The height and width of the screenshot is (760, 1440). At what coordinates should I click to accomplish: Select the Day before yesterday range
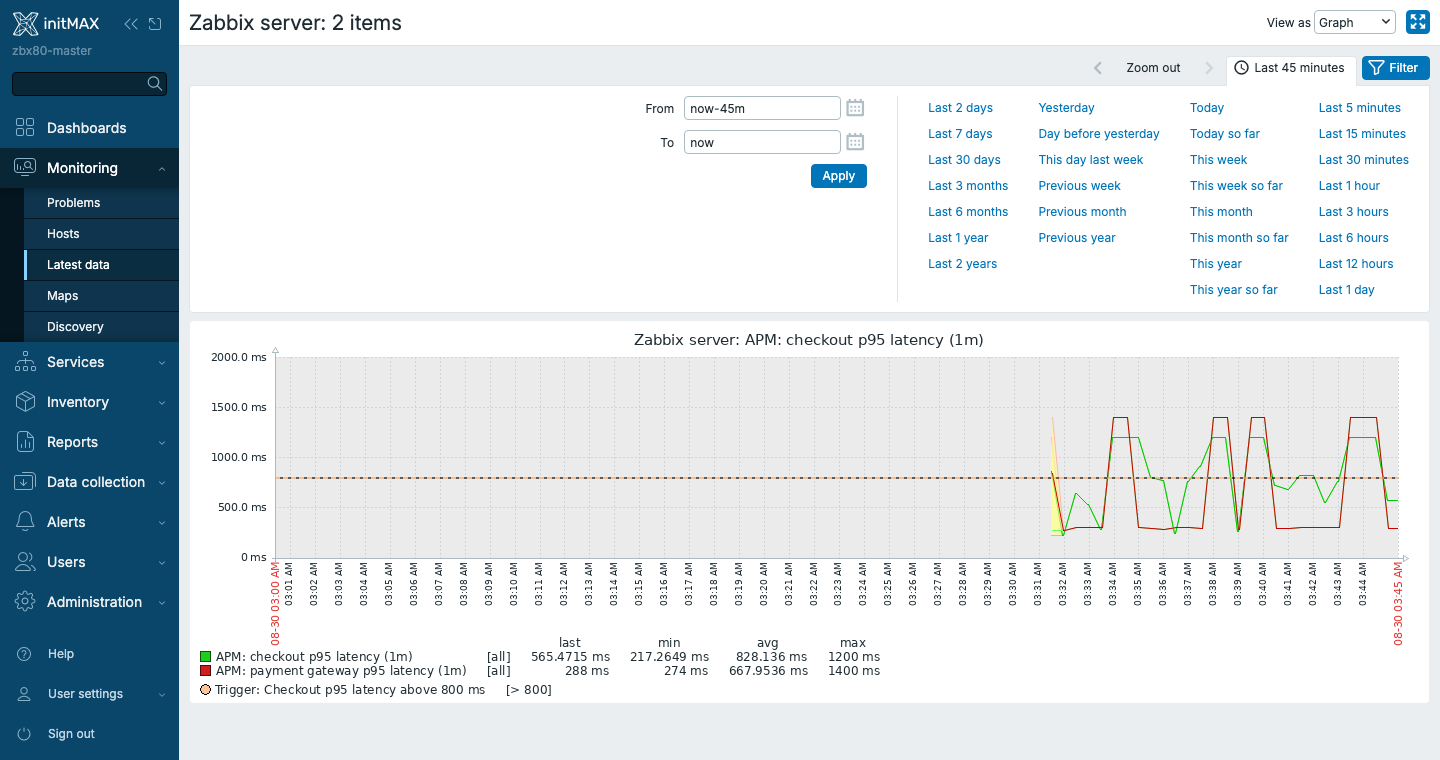click(x=1099, y=134)
